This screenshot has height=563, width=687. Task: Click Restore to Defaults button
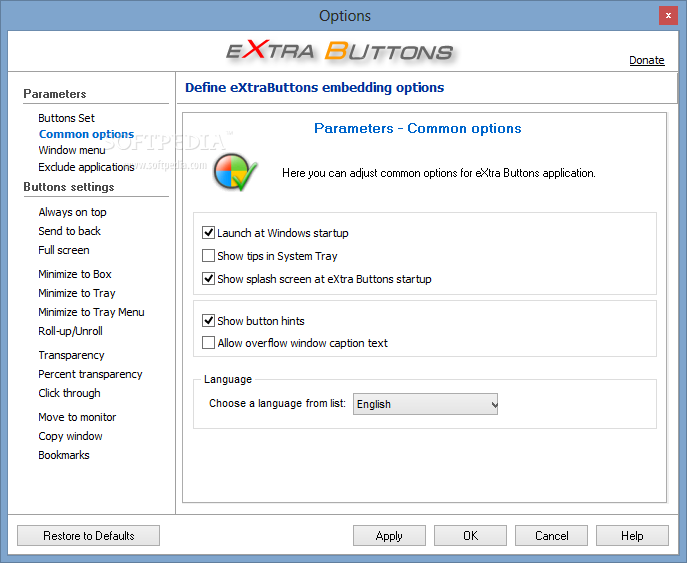(89, 535)
